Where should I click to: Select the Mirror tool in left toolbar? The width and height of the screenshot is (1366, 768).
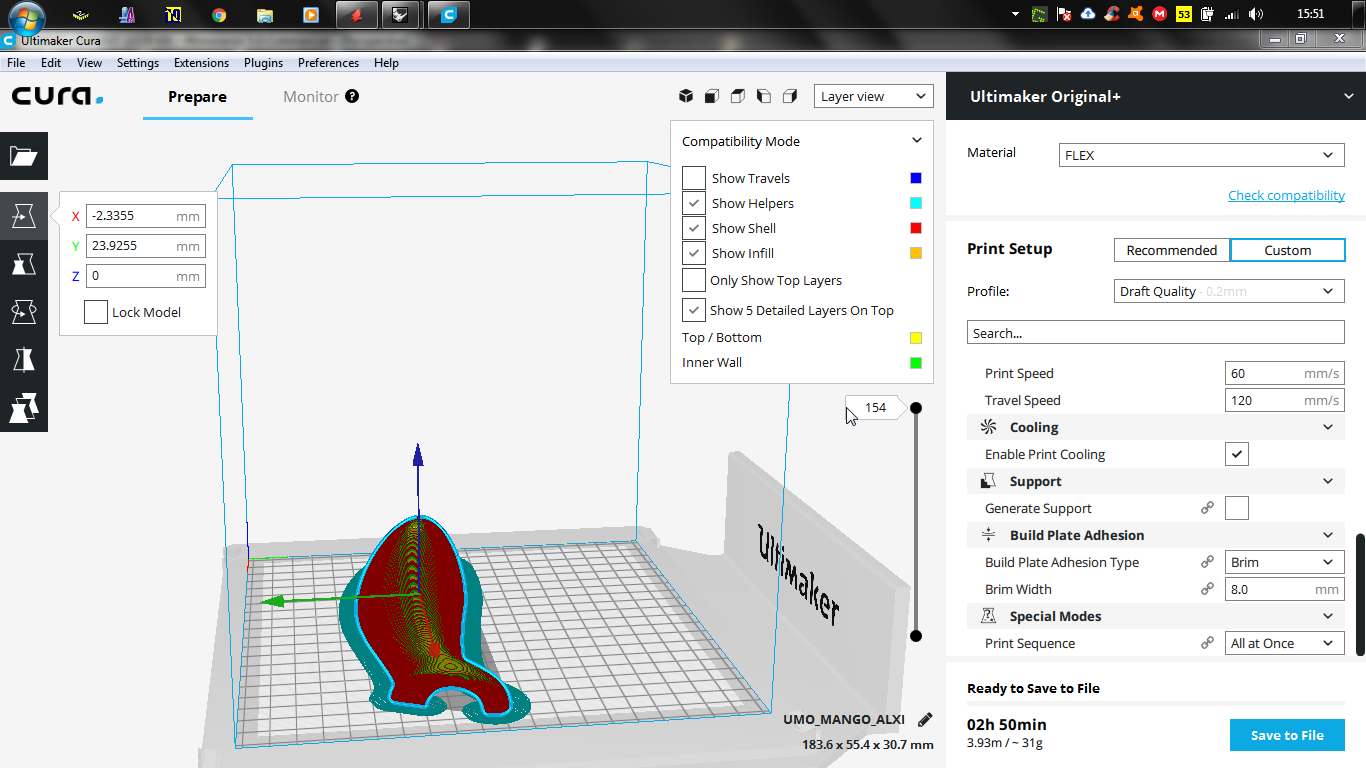point(24,360)
